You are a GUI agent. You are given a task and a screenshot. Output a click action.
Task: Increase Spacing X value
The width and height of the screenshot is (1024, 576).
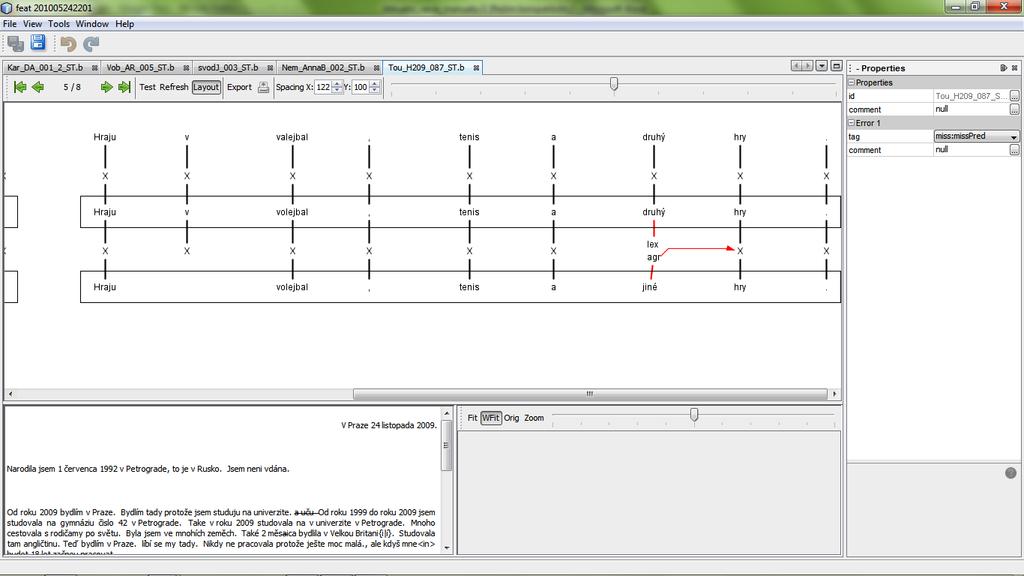tap(337, 84)
